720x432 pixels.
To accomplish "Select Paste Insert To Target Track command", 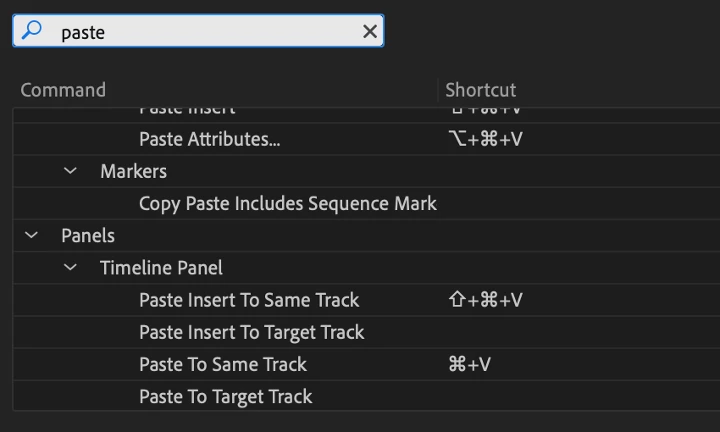I will [x=251, y=332].
